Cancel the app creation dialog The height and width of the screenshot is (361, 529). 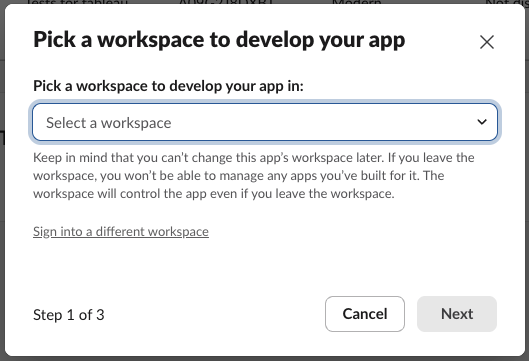point(365,314)
